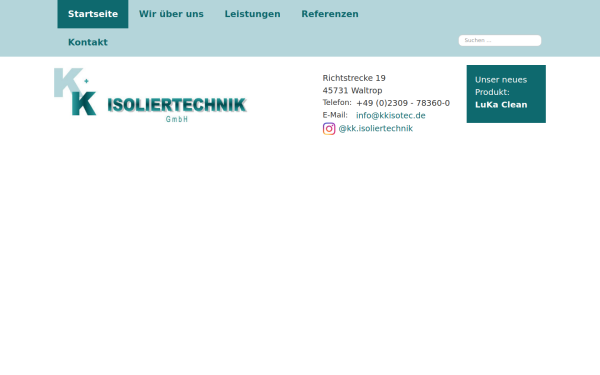Screen dimensions: 600x375
Task: Focus the Suchen search field
Action: click(500, 41)
